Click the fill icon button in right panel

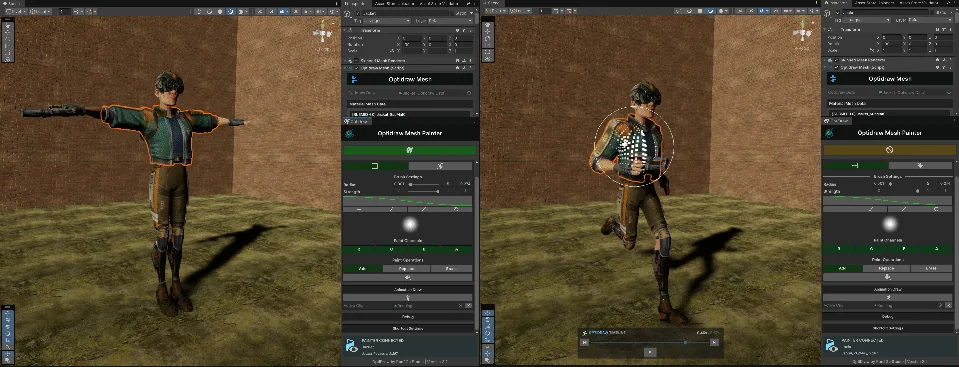pyautogui.click(x=887, y=276)
